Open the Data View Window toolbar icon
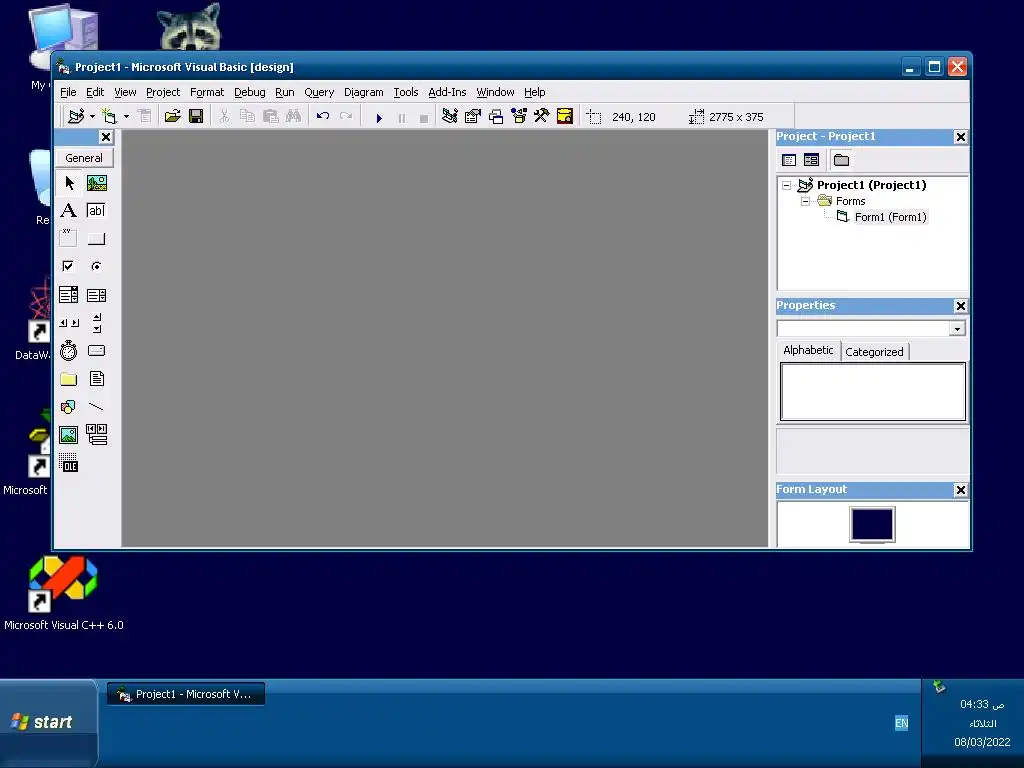 tap(565, 116)
